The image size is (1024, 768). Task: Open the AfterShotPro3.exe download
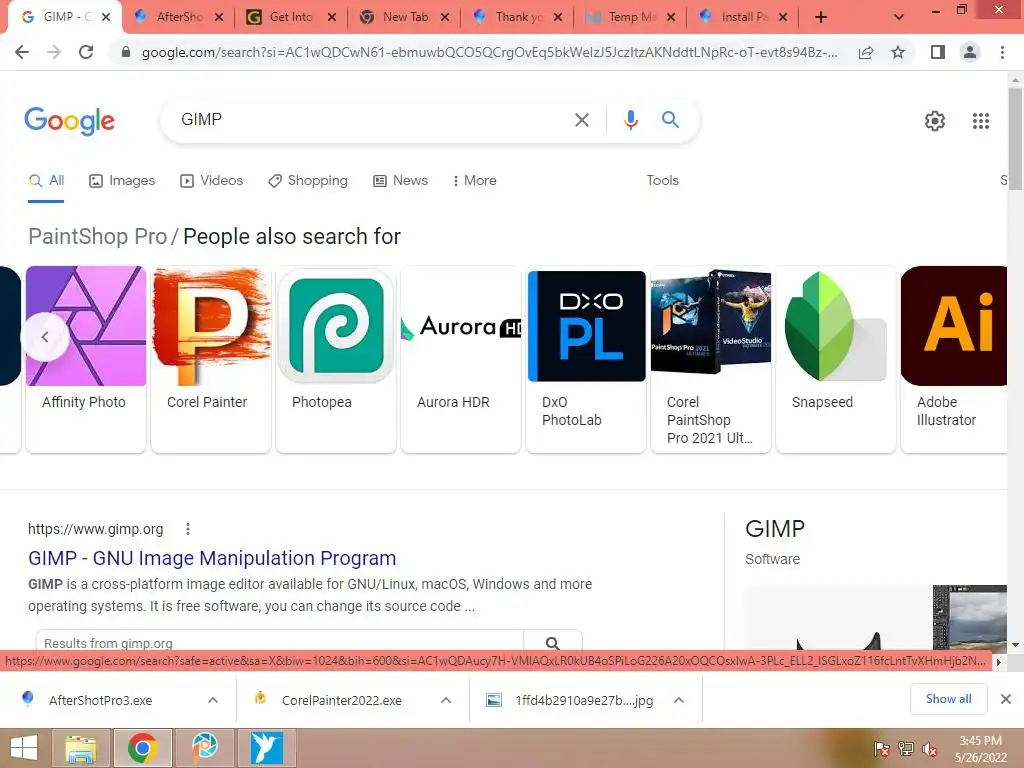[x=101, y=700]
